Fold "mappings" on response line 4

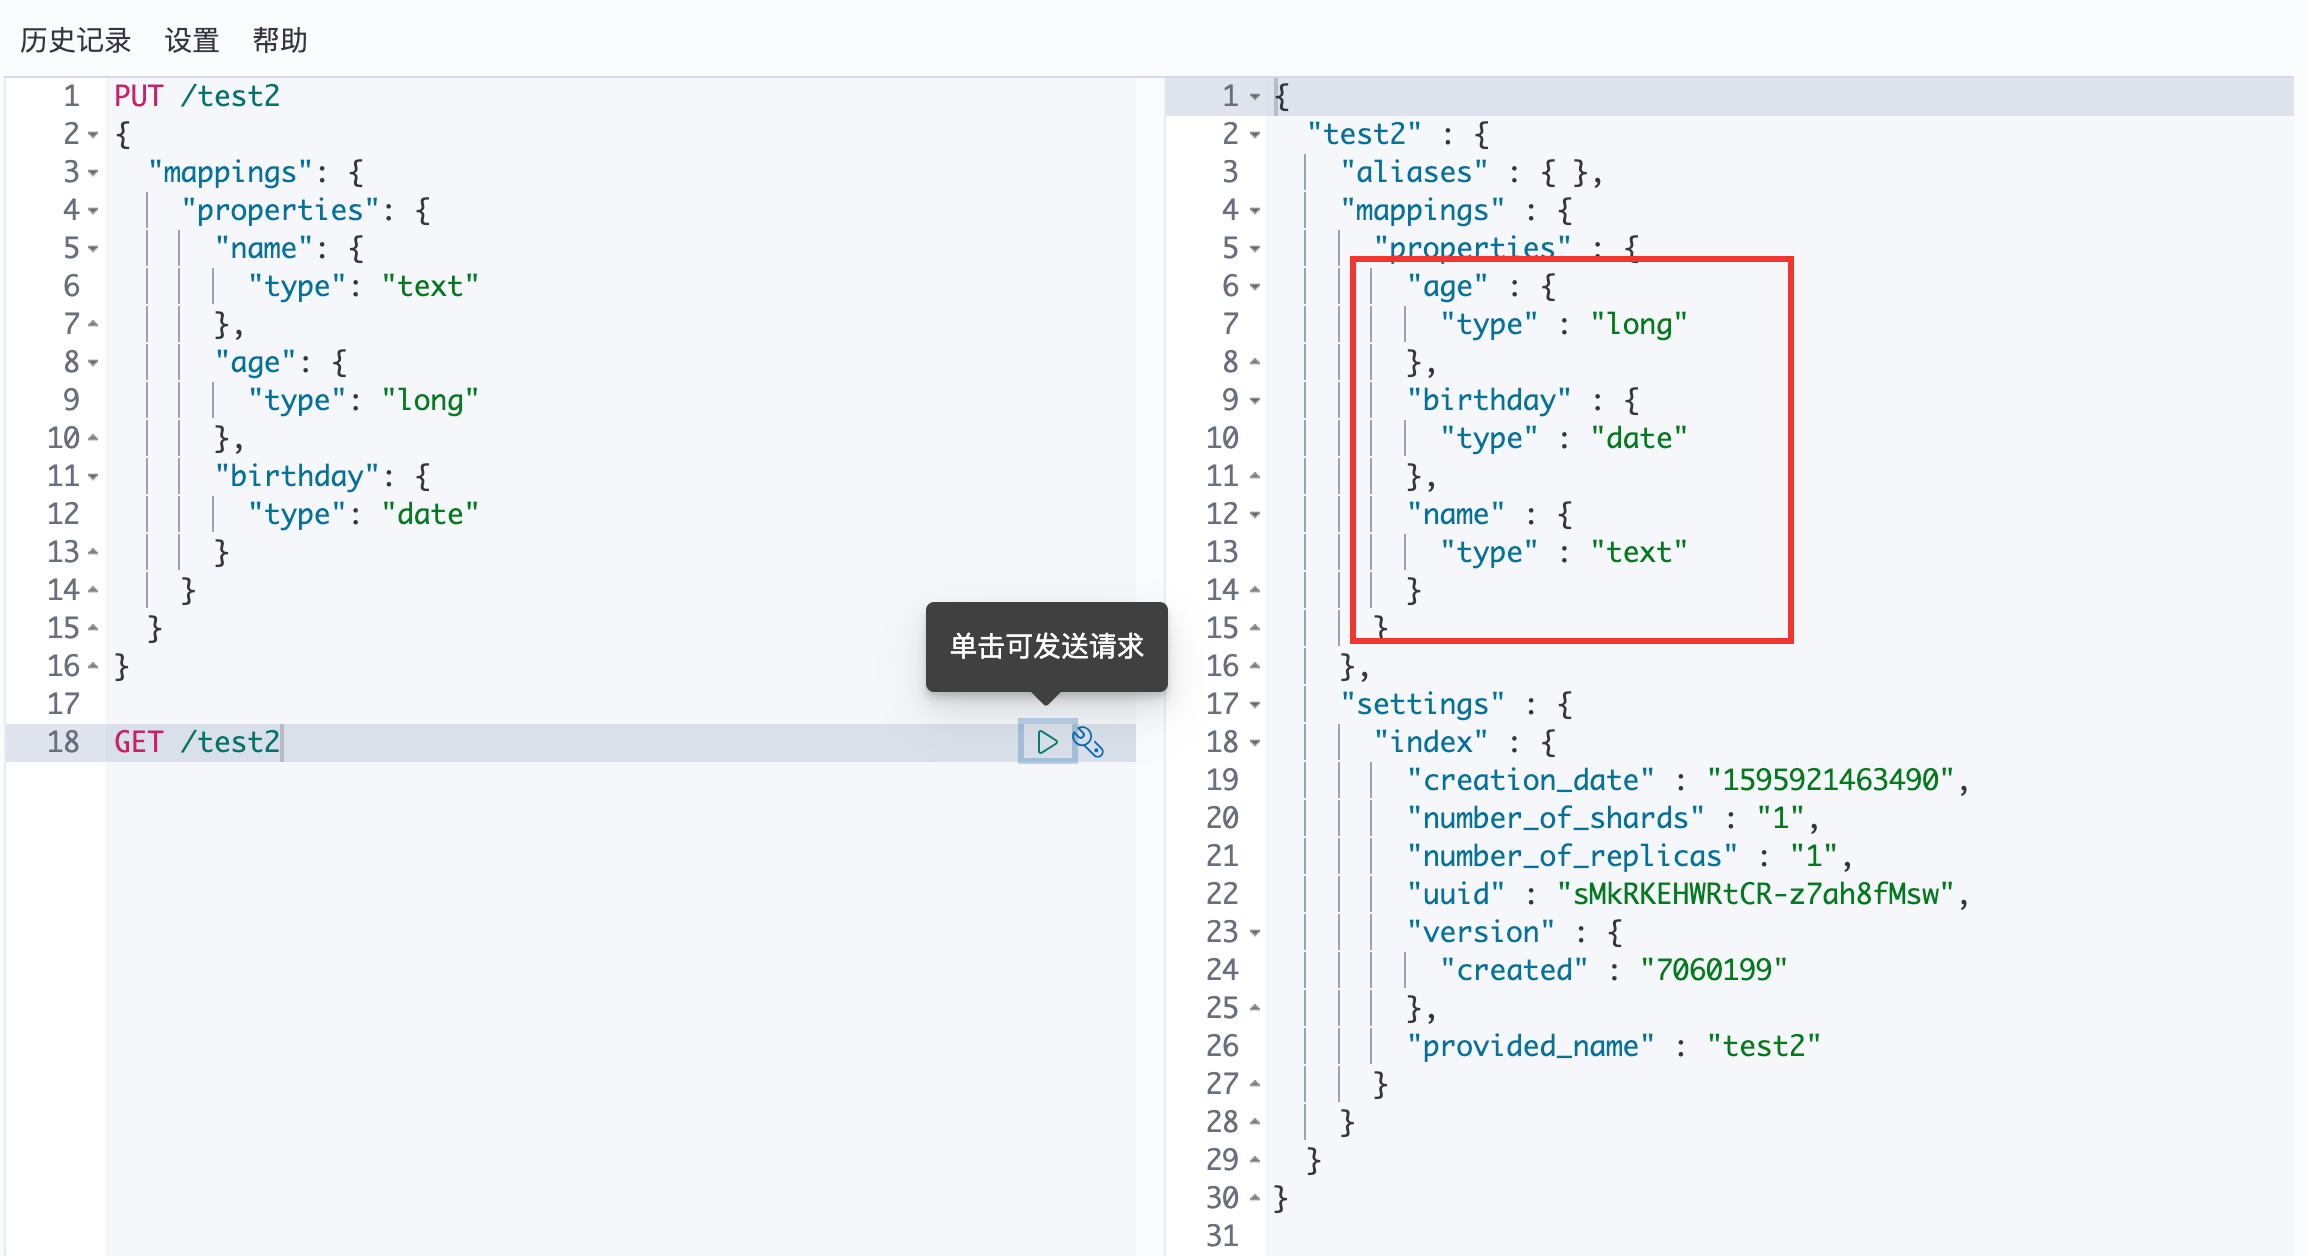pos(1254,211)
